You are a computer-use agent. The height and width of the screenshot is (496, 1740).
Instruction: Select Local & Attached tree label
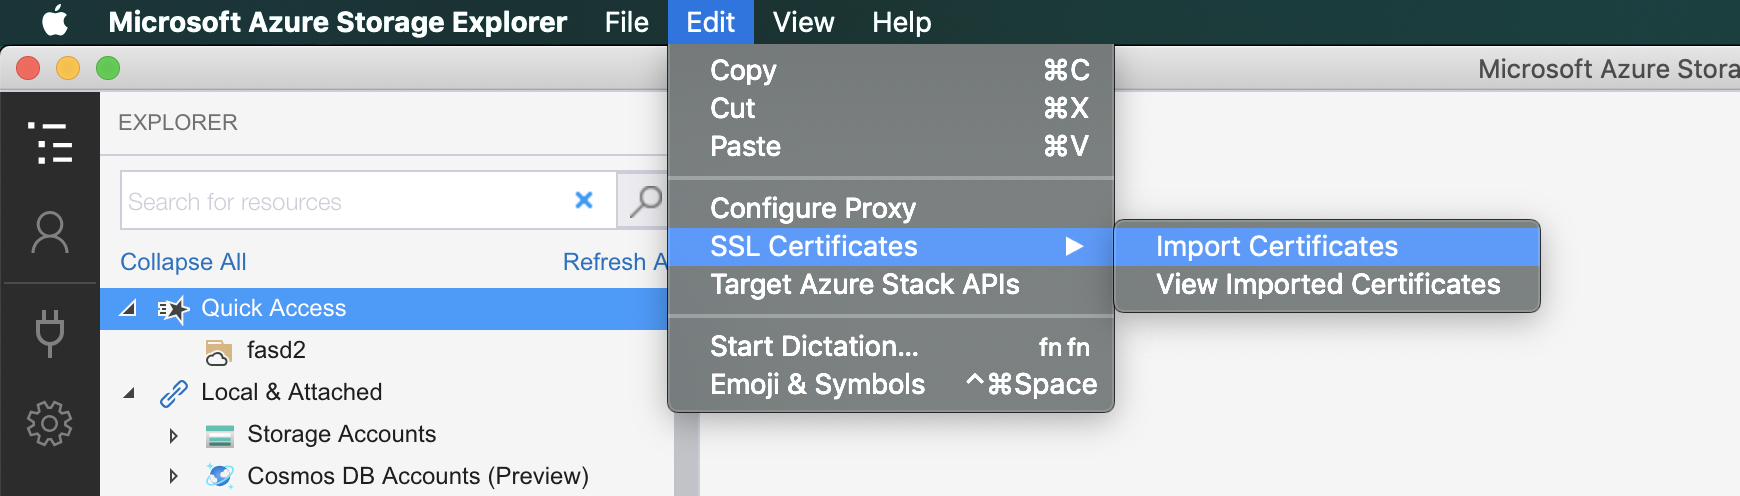coord(291,393)
